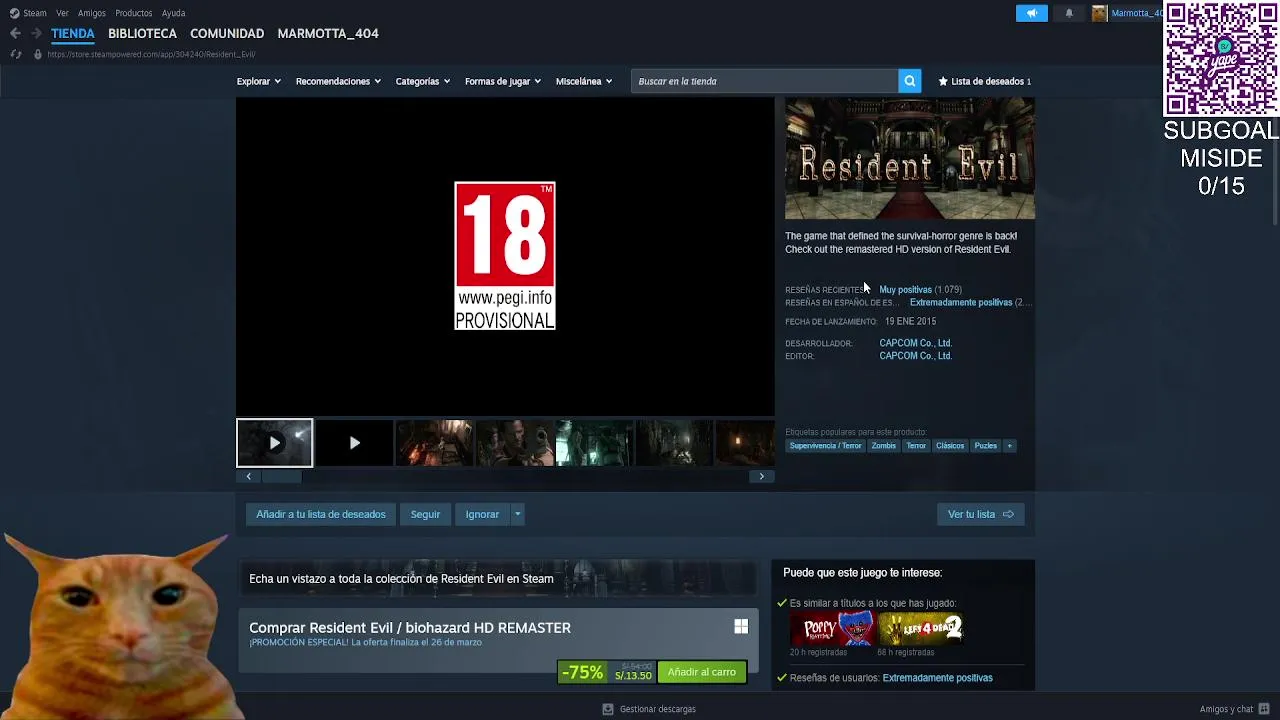Click the Windows platform icon
The width and height of the screenshot is (1280, 720).
click(741, 626)
